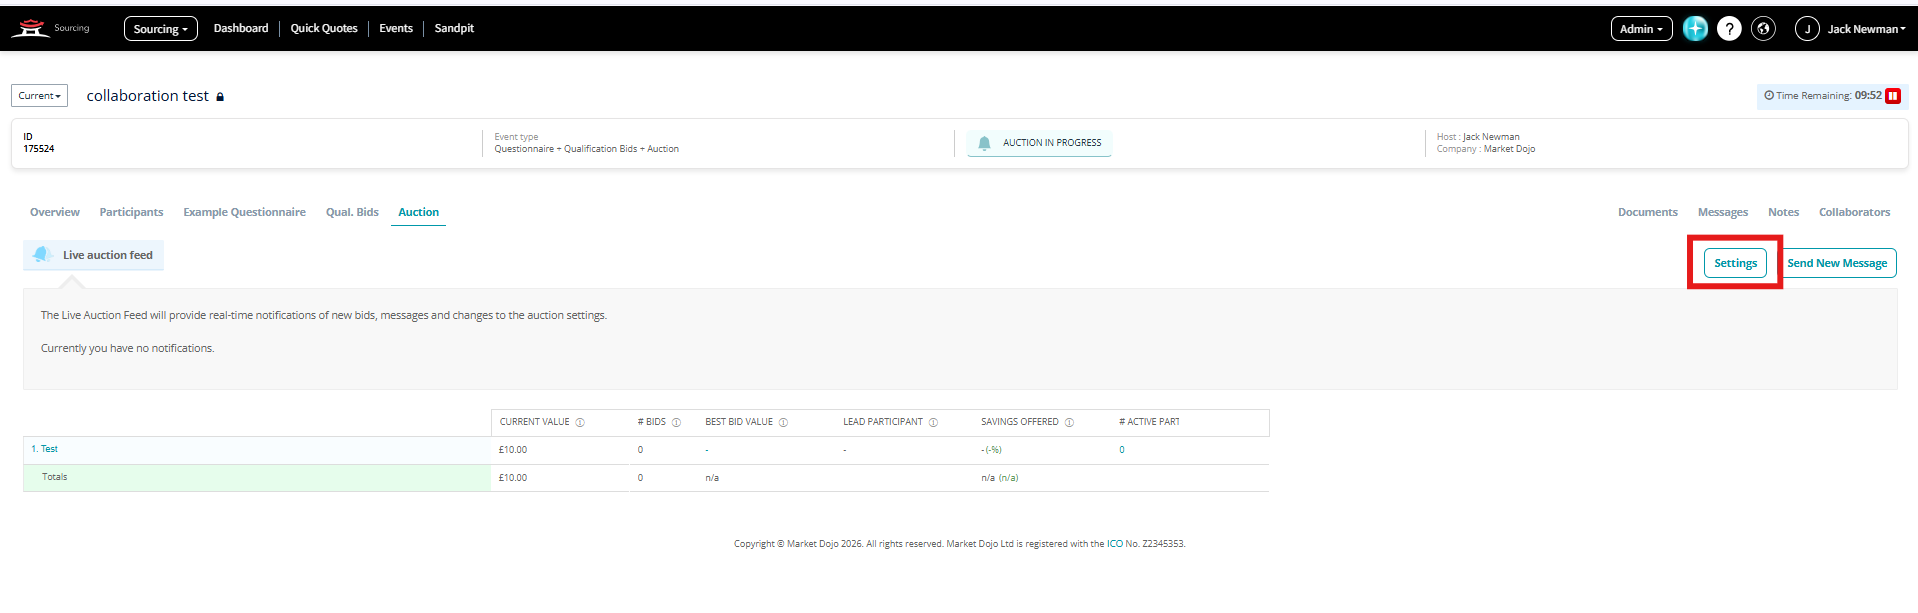Expand the Current version dropdown
Image resolution: width=1918 pixels, height=613 pixels.
point(39,96)
